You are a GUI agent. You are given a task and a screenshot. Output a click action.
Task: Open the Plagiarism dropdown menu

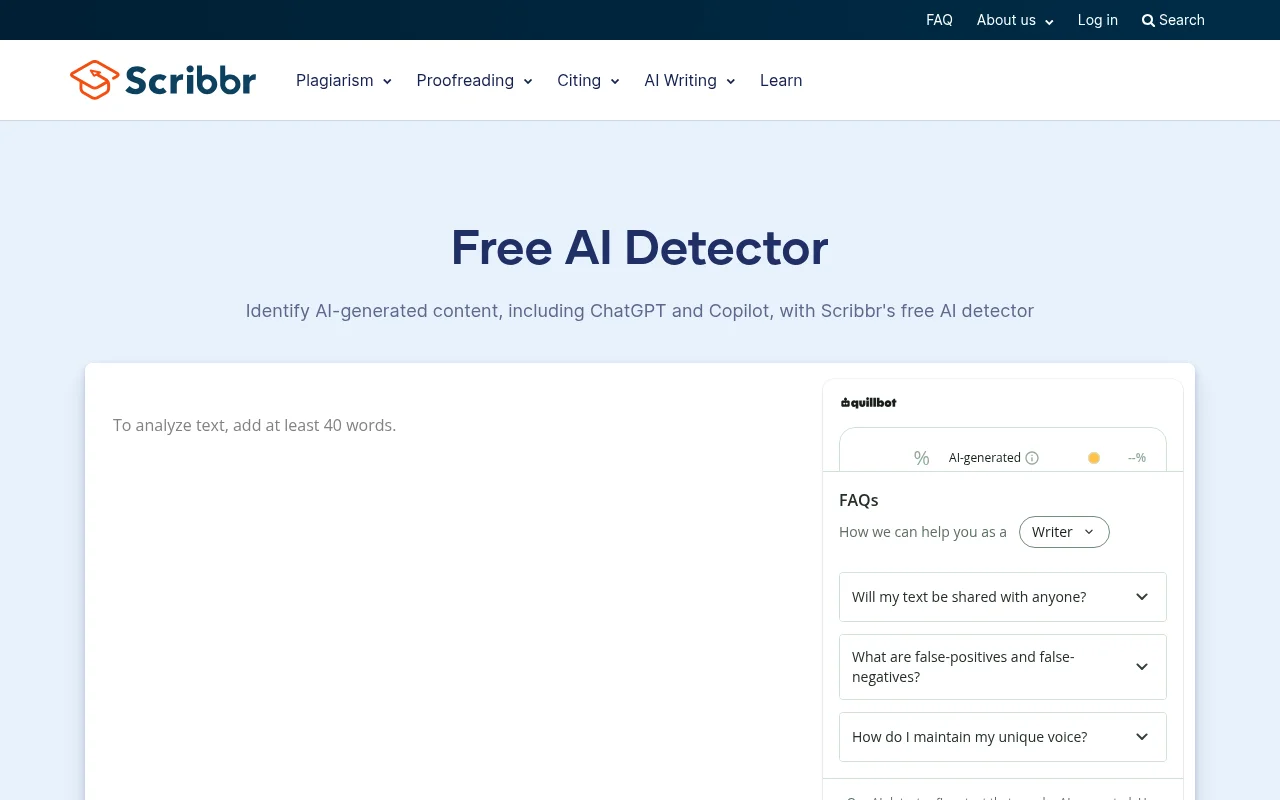[344, 81]
